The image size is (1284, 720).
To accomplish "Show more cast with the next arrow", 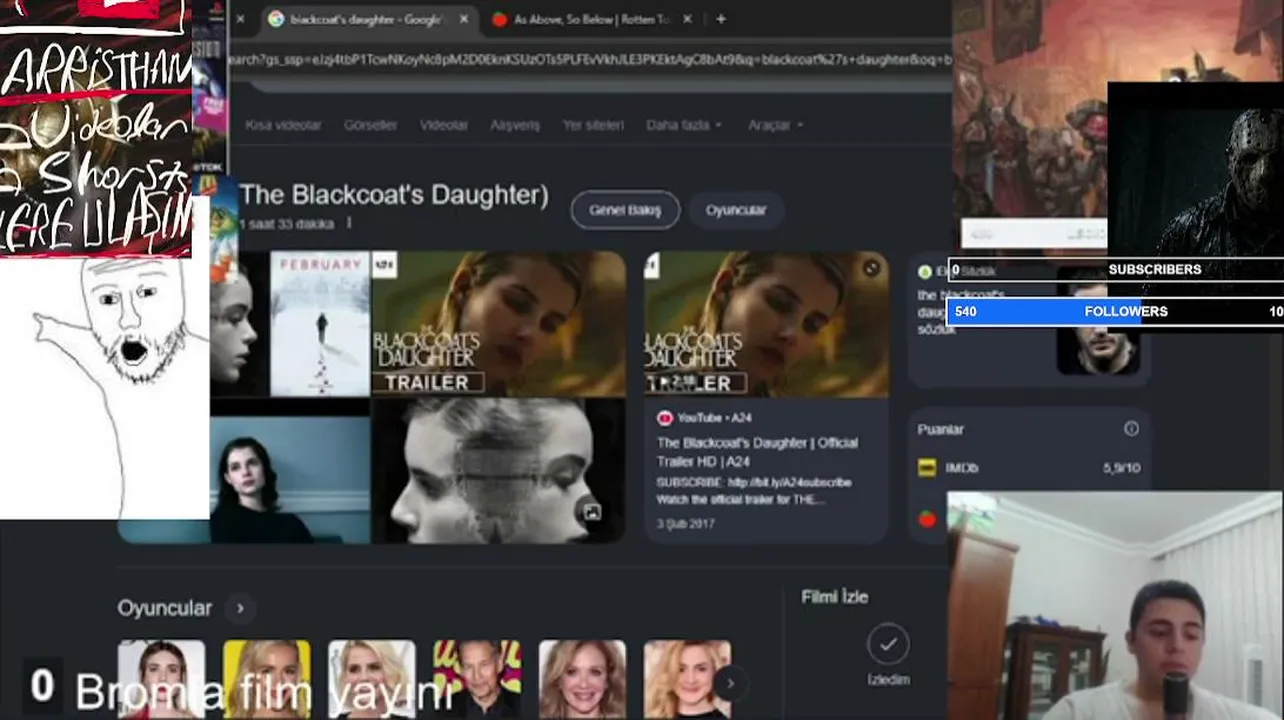I will [730, 683].
